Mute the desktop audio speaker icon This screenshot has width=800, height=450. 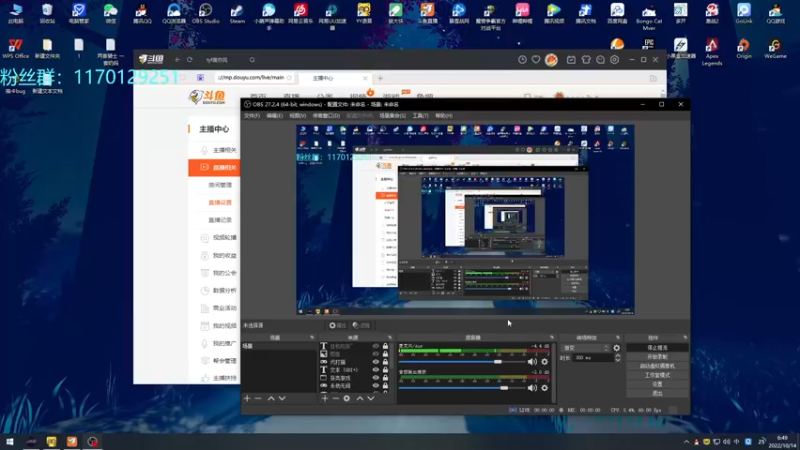pyautogui.click(x=532, y=388)
